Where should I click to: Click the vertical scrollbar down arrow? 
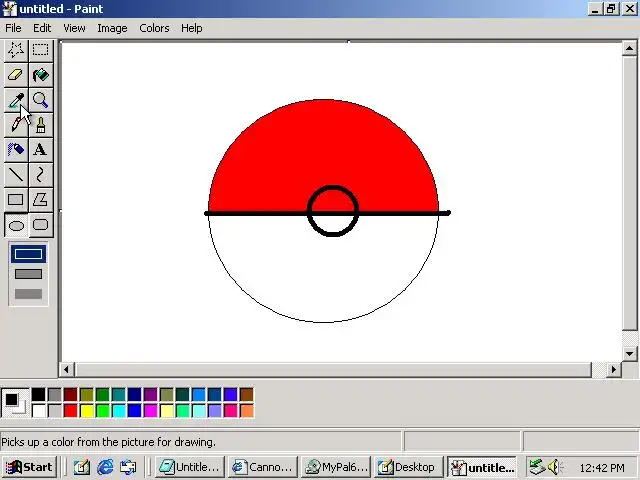(x=629, y=353)
